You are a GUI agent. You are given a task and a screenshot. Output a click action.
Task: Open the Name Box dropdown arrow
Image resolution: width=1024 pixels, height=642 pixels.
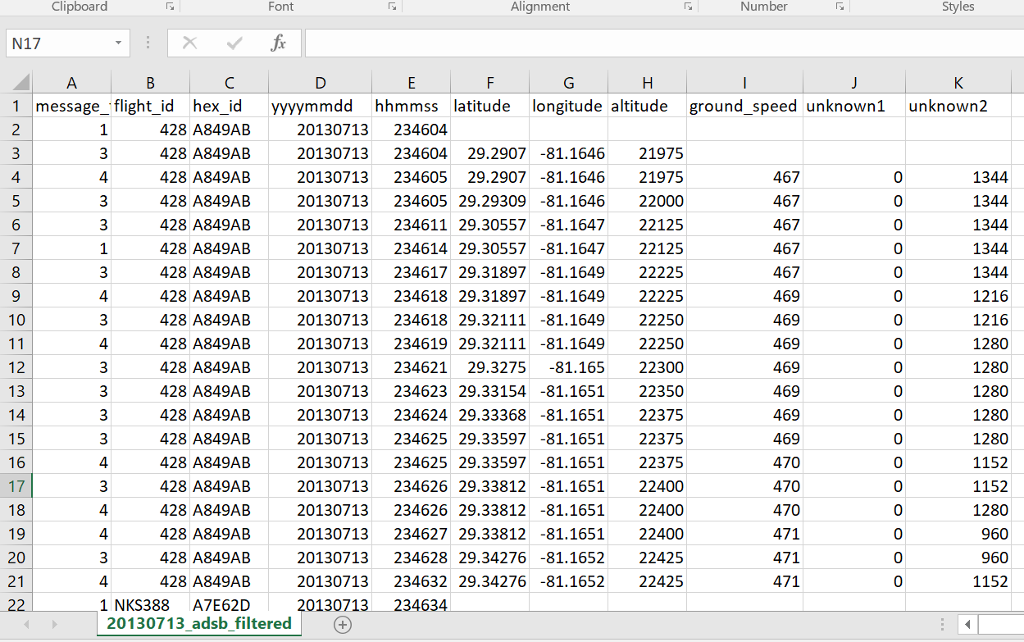[x=118, y=43]
